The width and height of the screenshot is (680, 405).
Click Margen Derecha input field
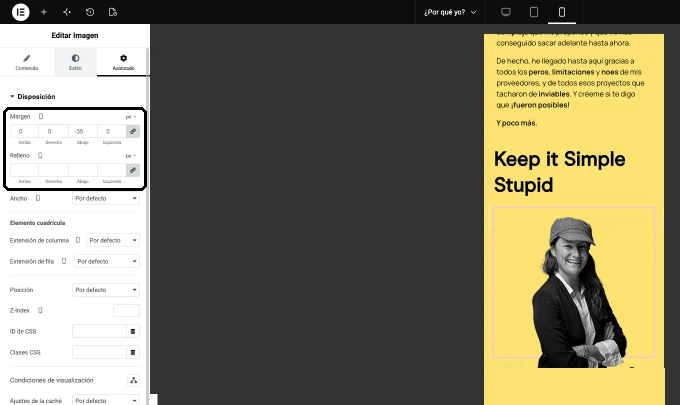[53, 131]
